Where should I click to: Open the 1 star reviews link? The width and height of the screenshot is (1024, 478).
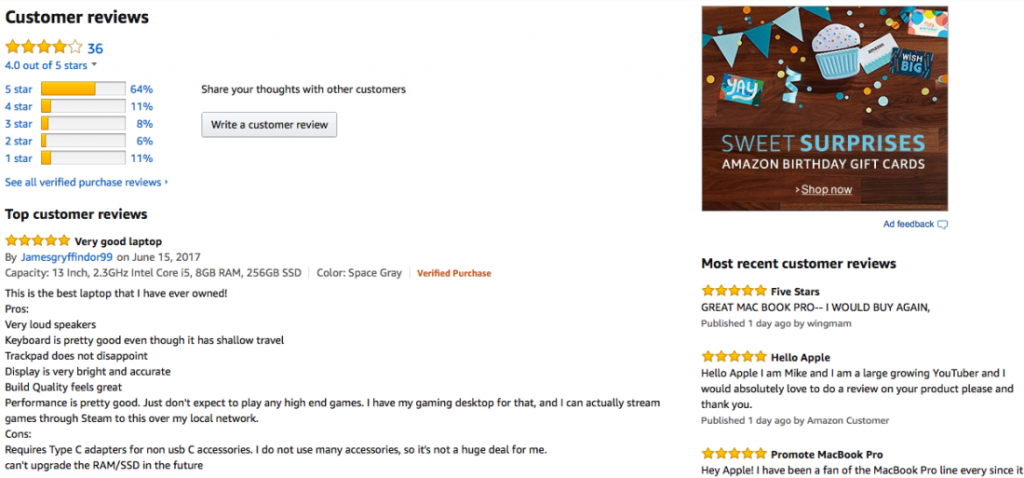(x=18, y=158)
